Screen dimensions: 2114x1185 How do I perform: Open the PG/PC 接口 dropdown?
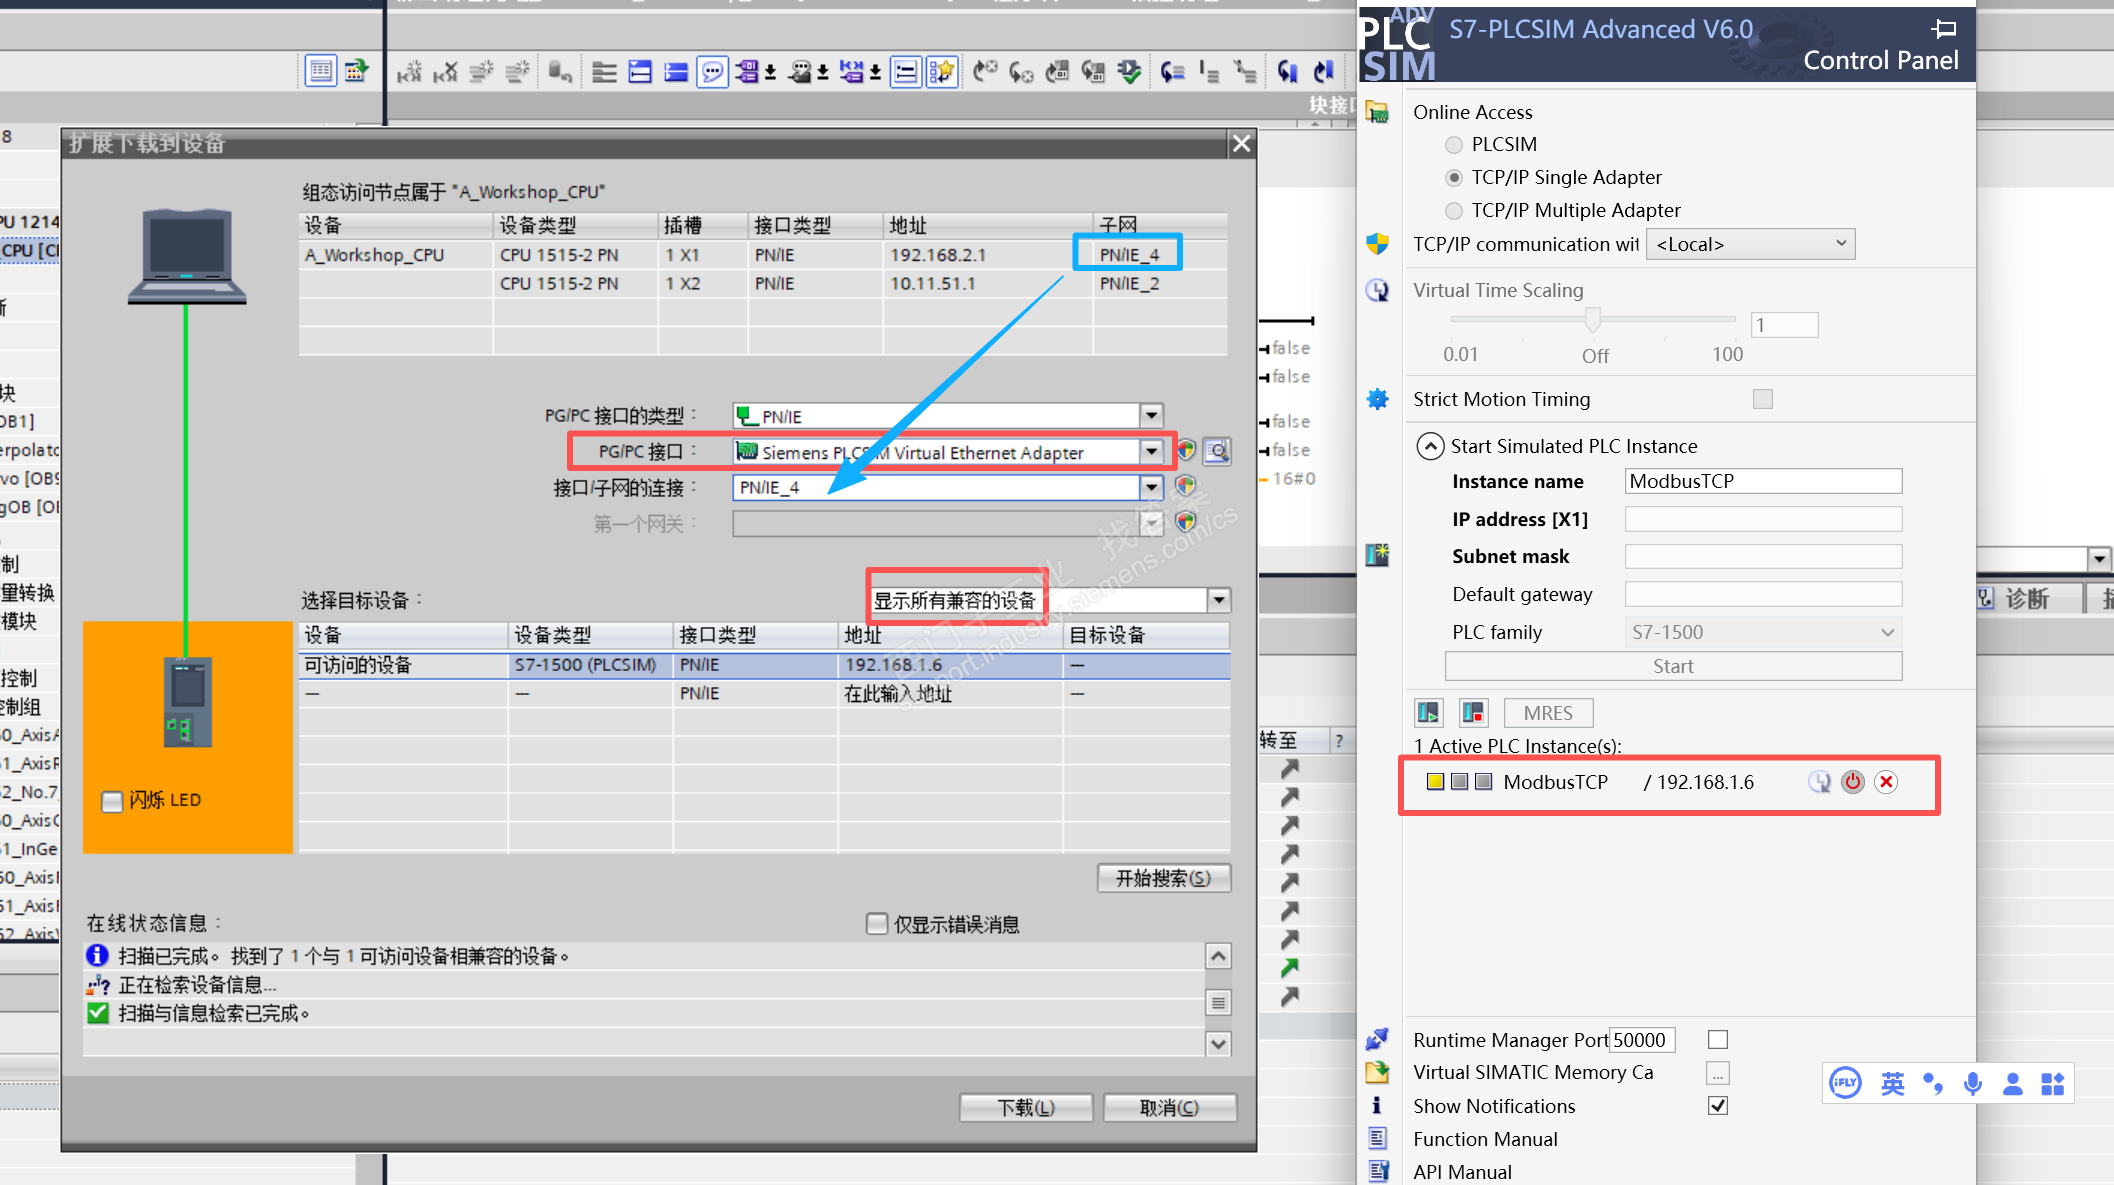pyautogui.click(x=1152, y=452)
